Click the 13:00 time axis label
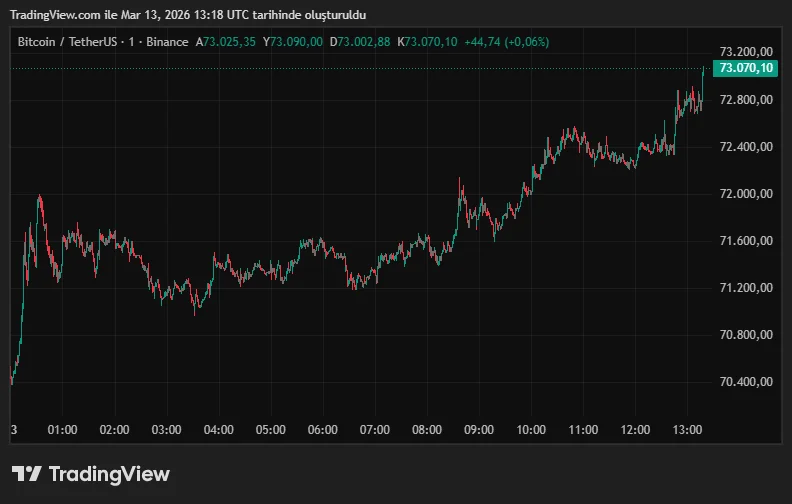 coord(687,430)
